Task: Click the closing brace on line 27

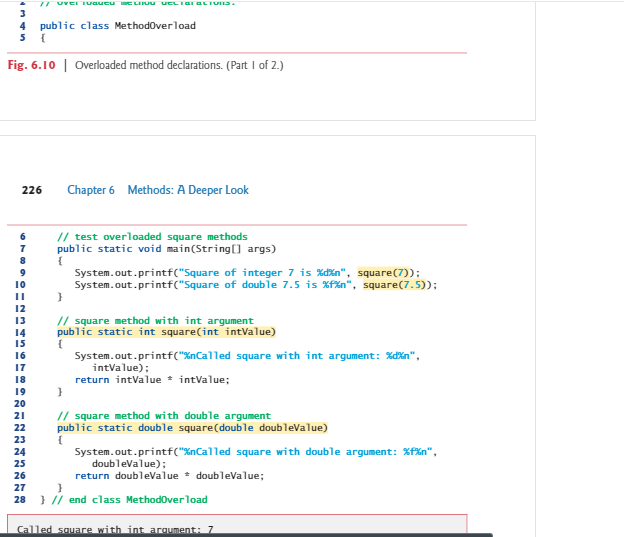Action: point(60,488)
